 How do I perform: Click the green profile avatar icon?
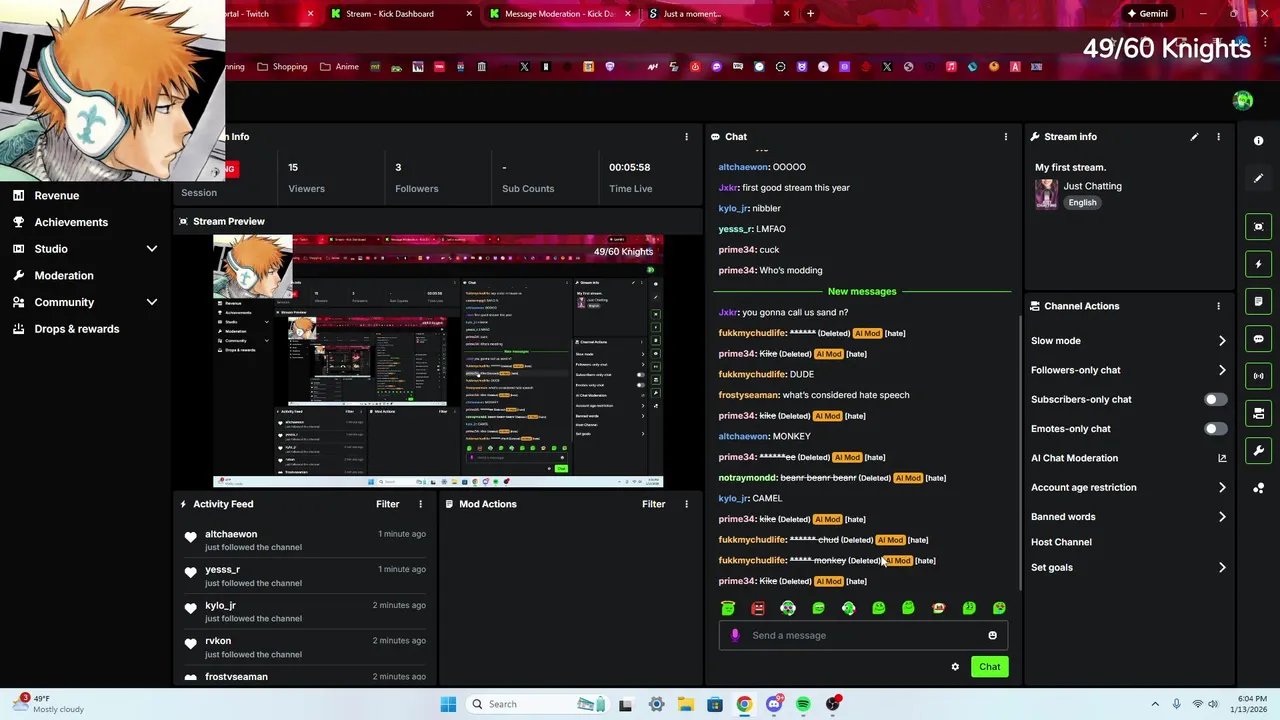coord(1243,100)
